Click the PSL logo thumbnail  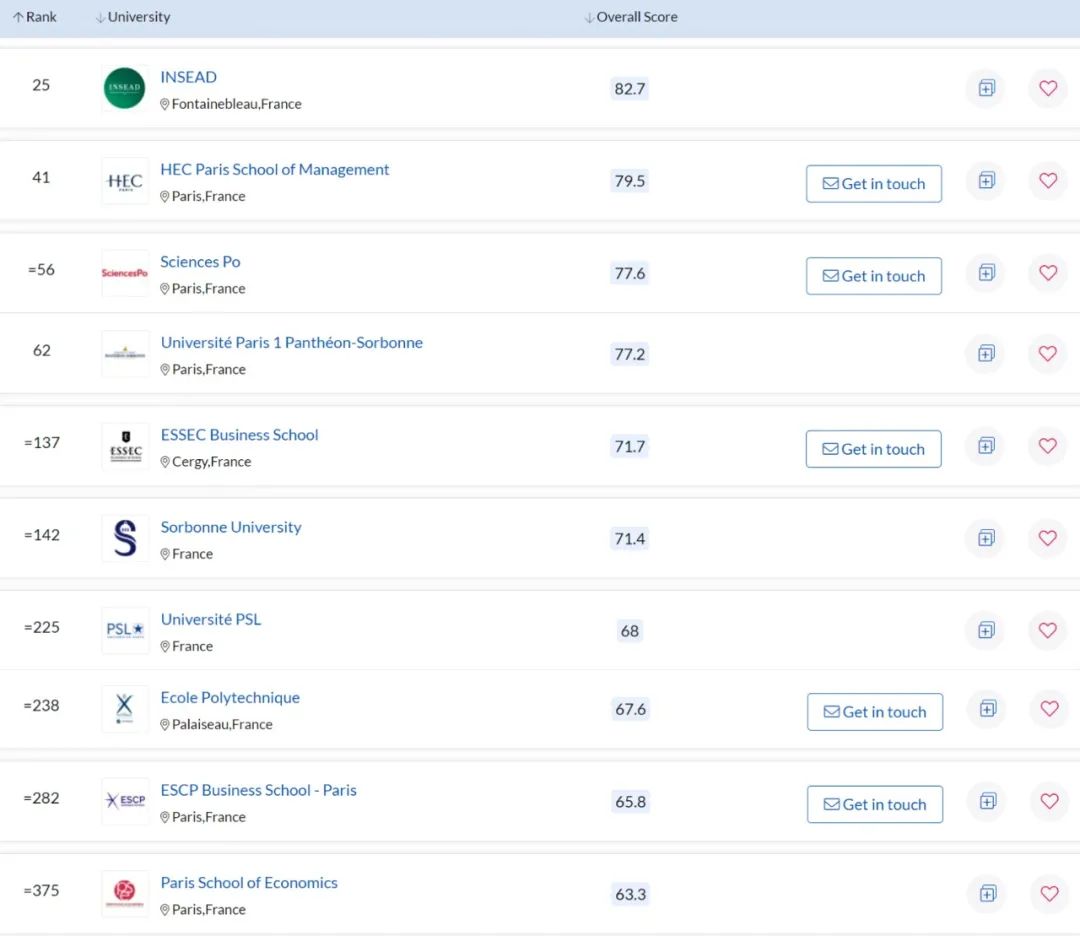pyautogui.click(x=125, y=630)
